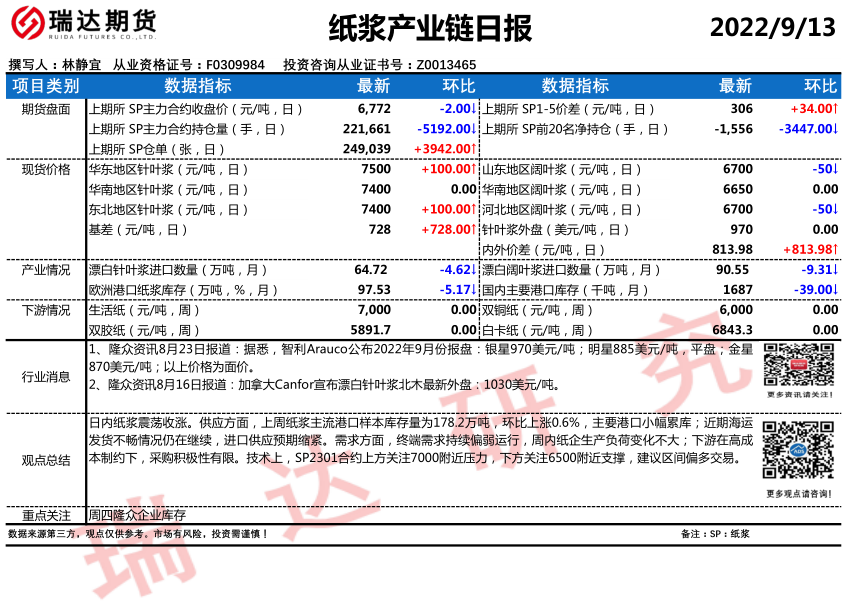Click the blue down arrow next to -5192.00
Viewport: 846px width, 605px height.
(x=474, y=129)
